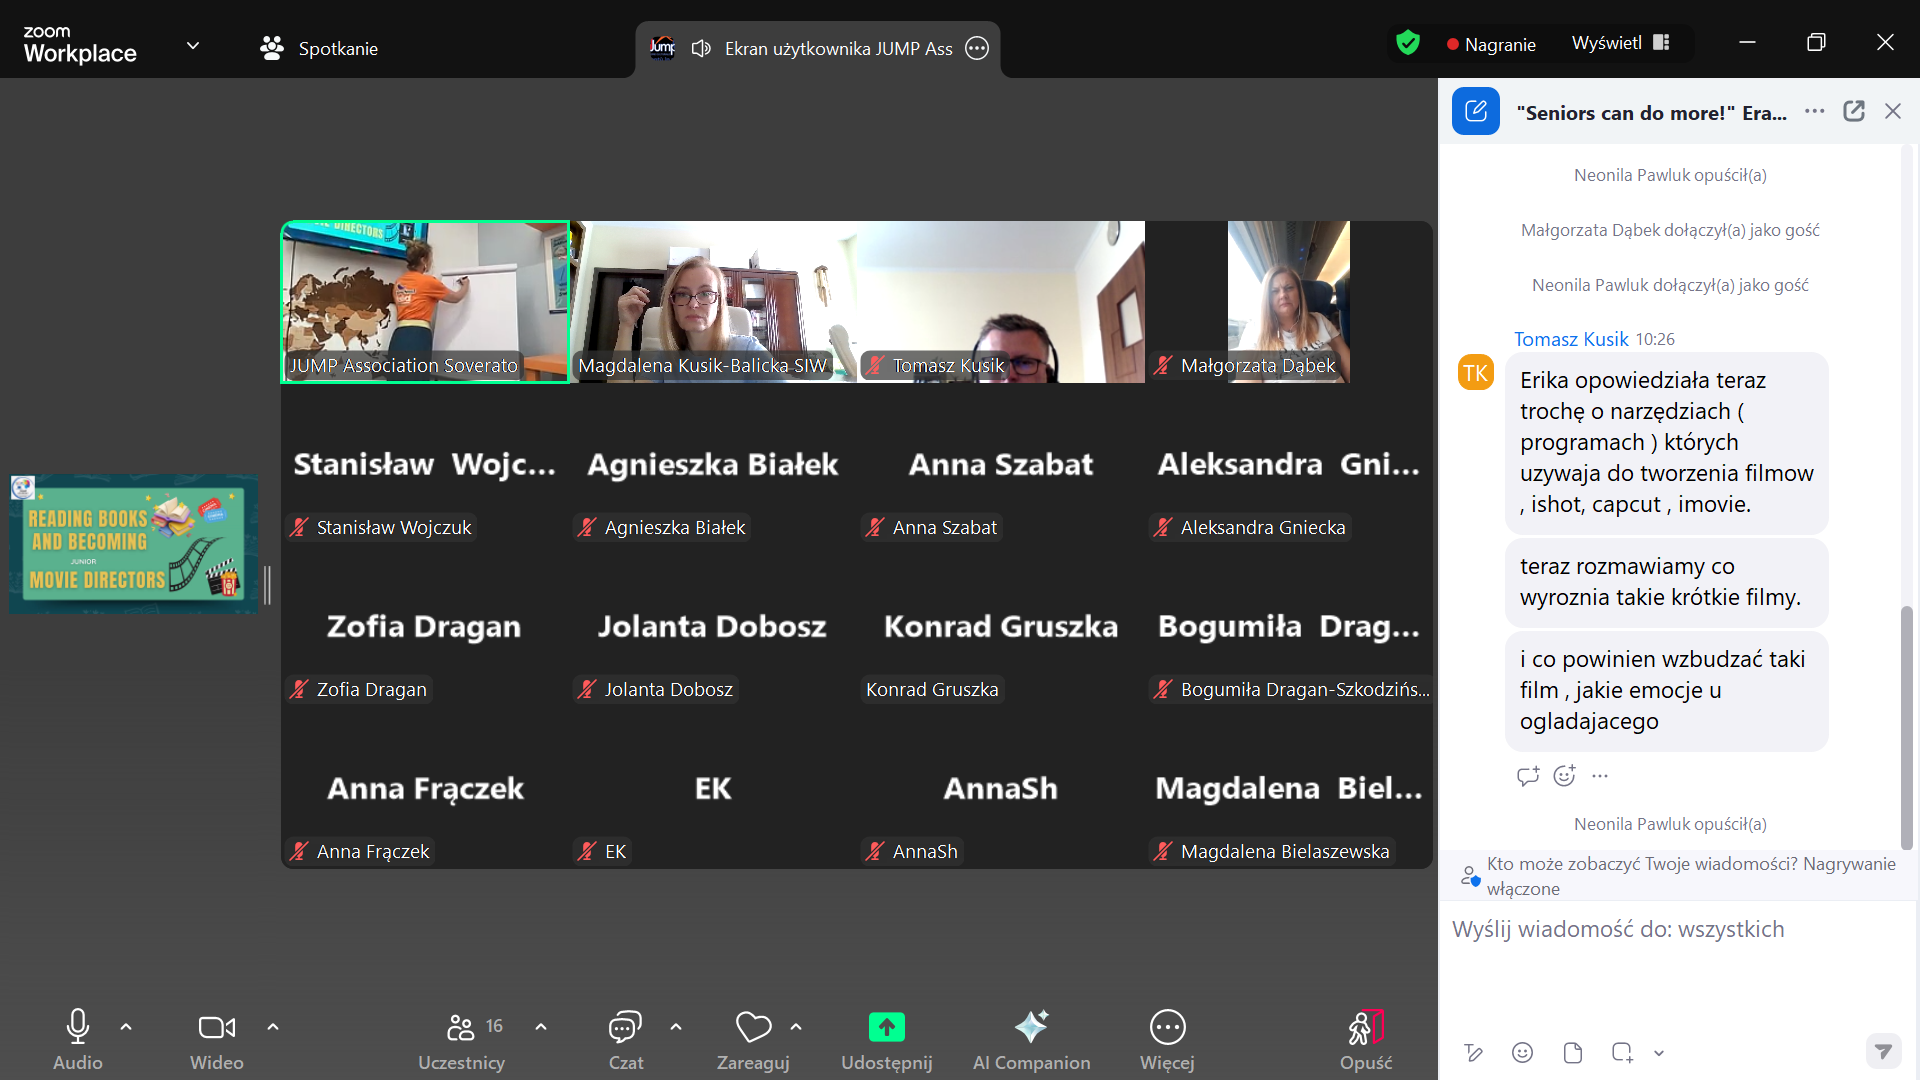
Task: Expand the audio options chevron
Action: point(126,1027)
